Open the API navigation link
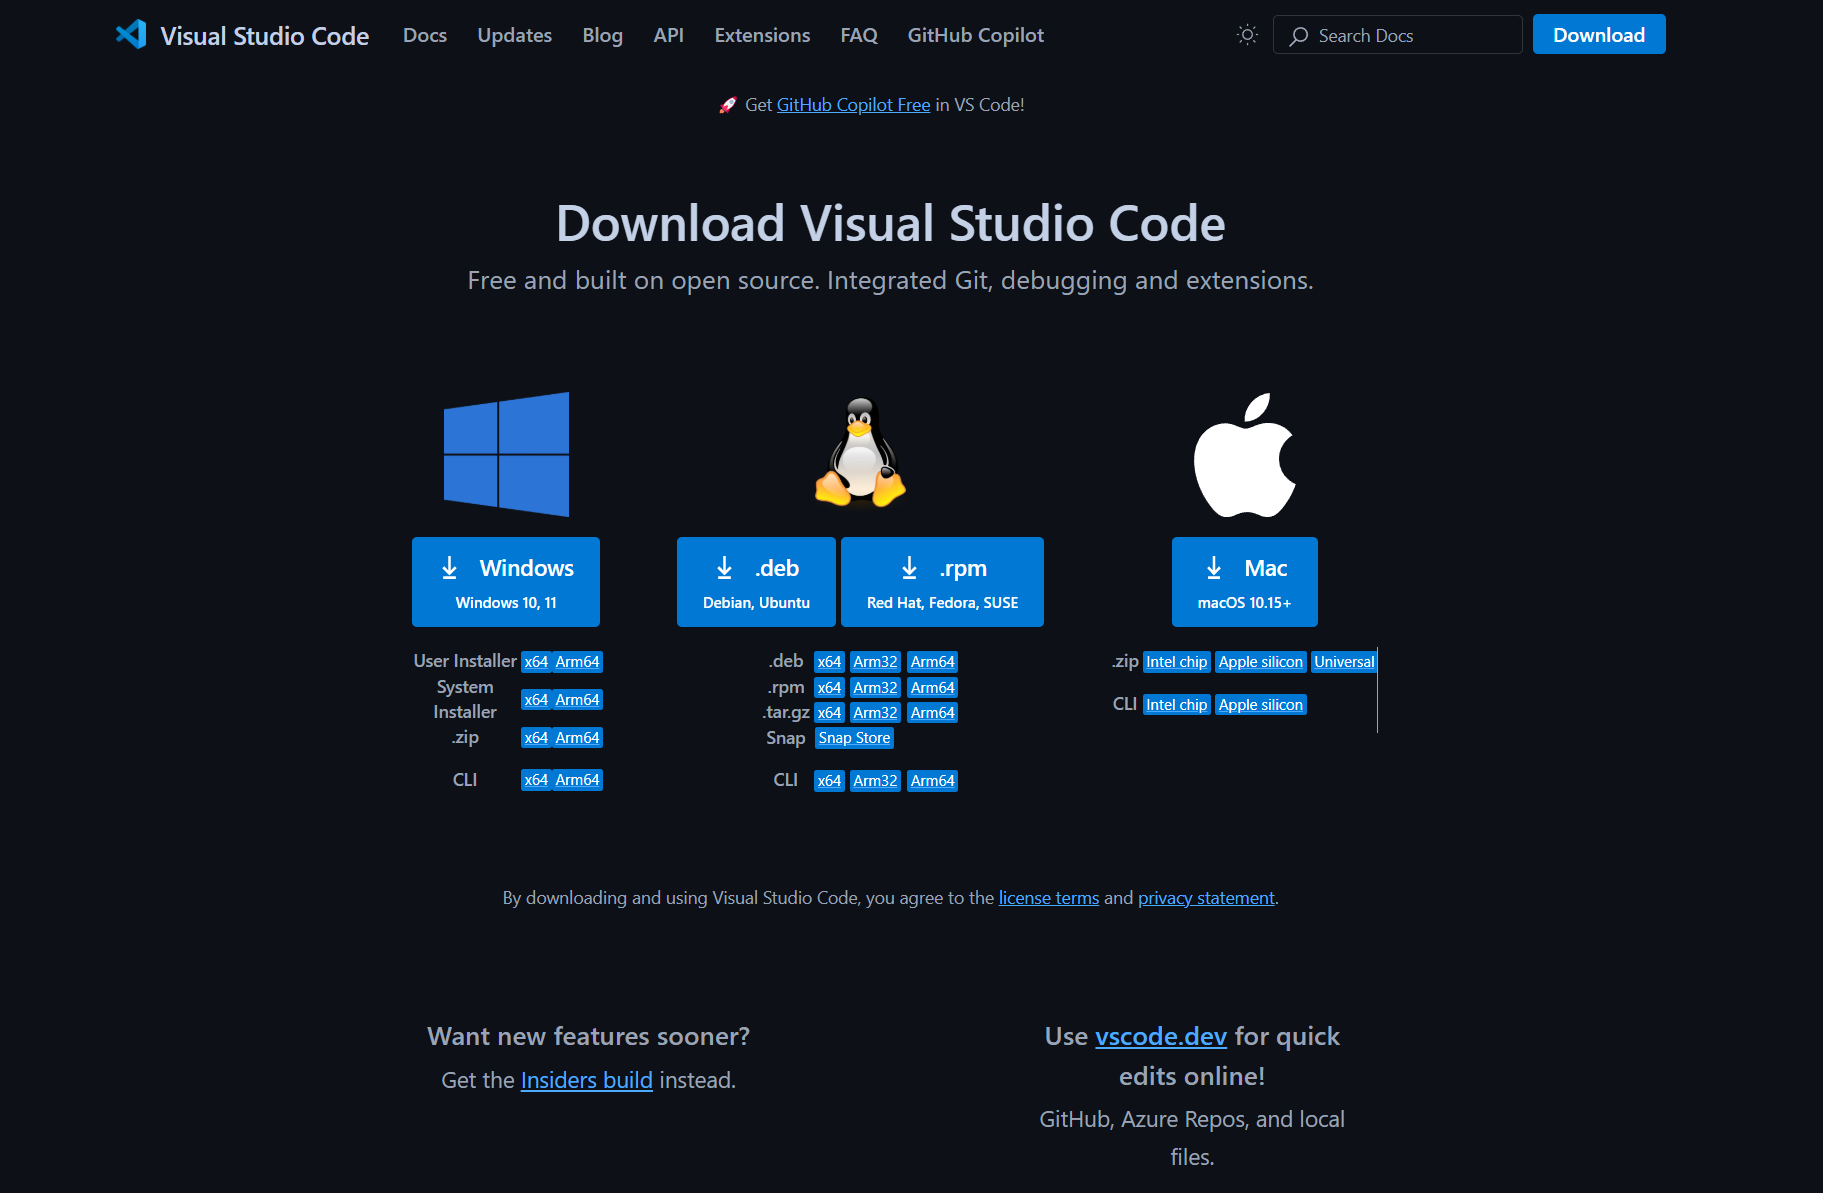The image size is (1823, 1193). (x=669, y=35)
